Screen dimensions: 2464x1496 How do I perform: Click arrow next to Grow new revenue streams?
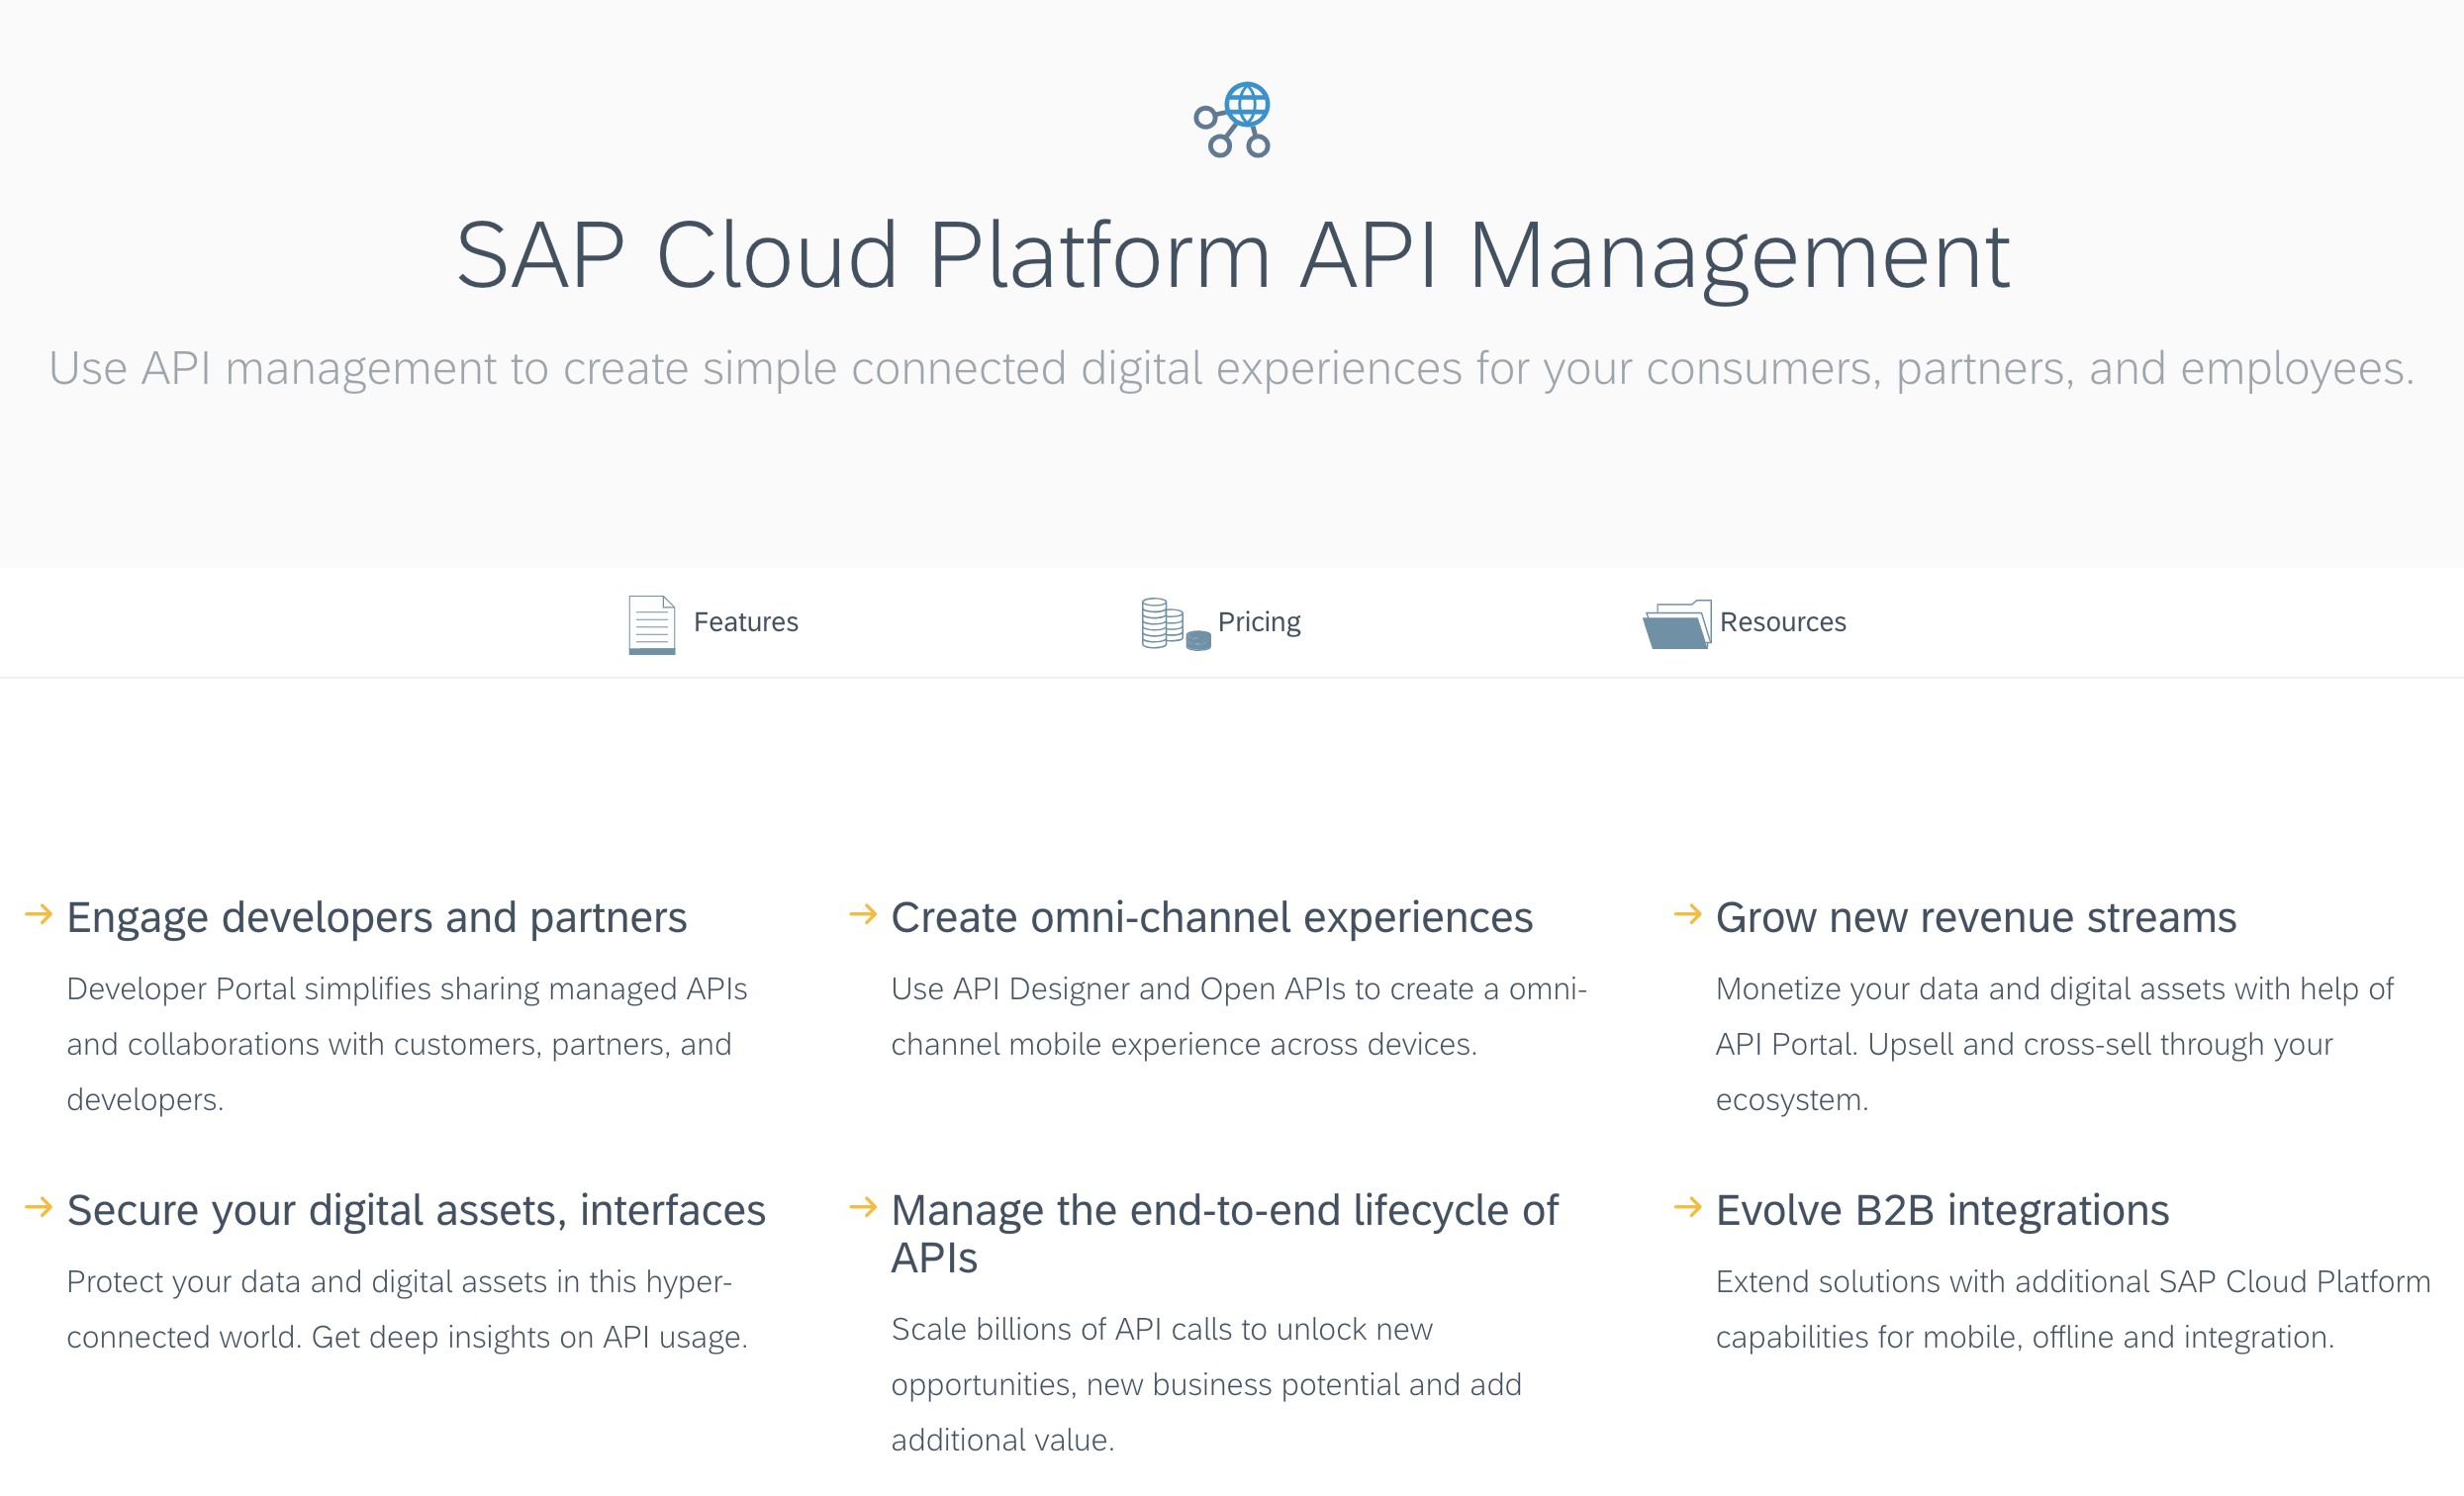(1688, 914)
